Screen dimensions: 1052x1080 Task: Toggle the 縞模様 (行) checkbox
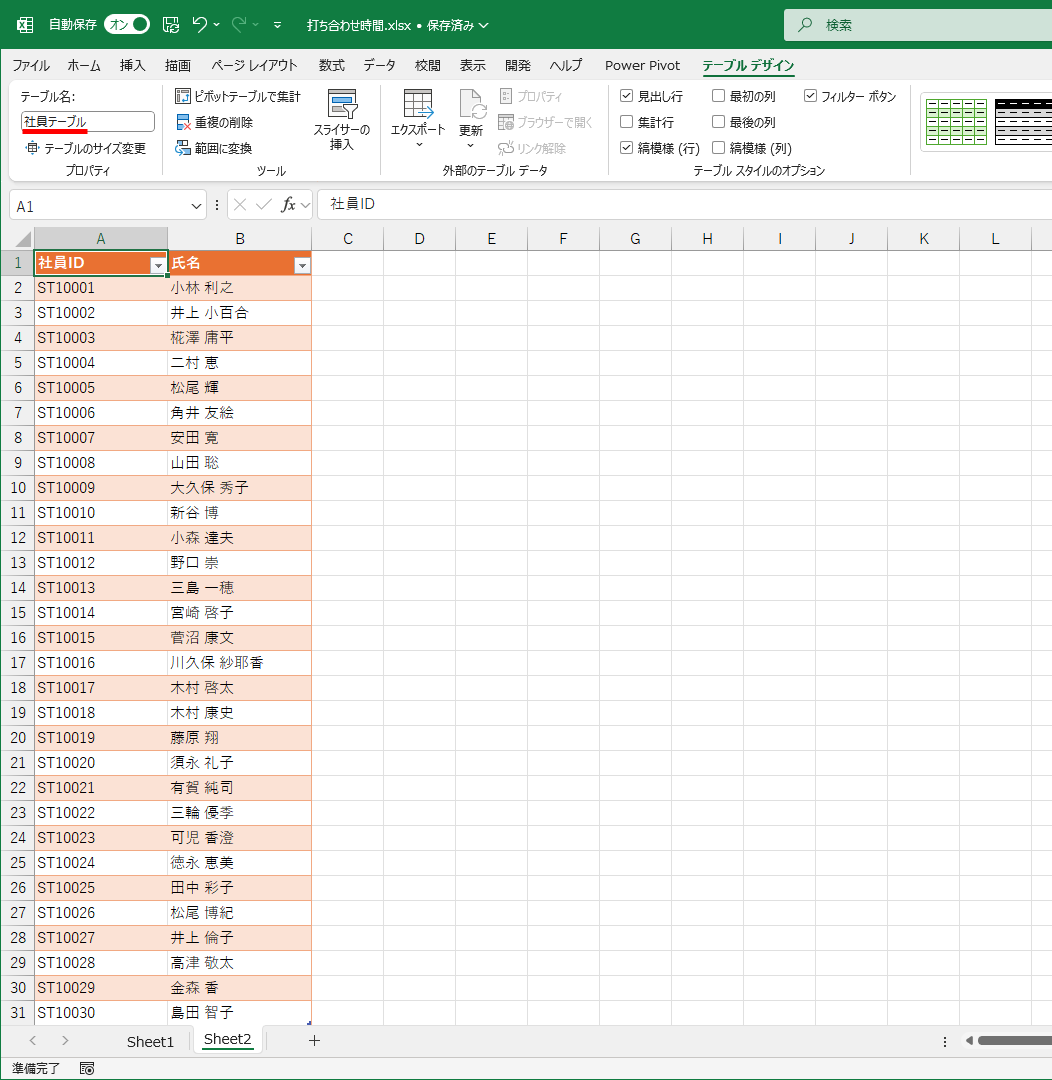626,147
